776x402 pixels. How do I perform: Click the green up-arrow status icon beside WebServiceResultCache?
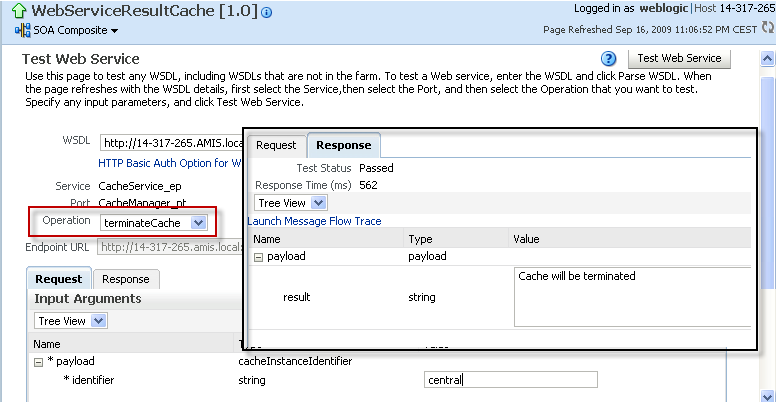pos(16,12)
